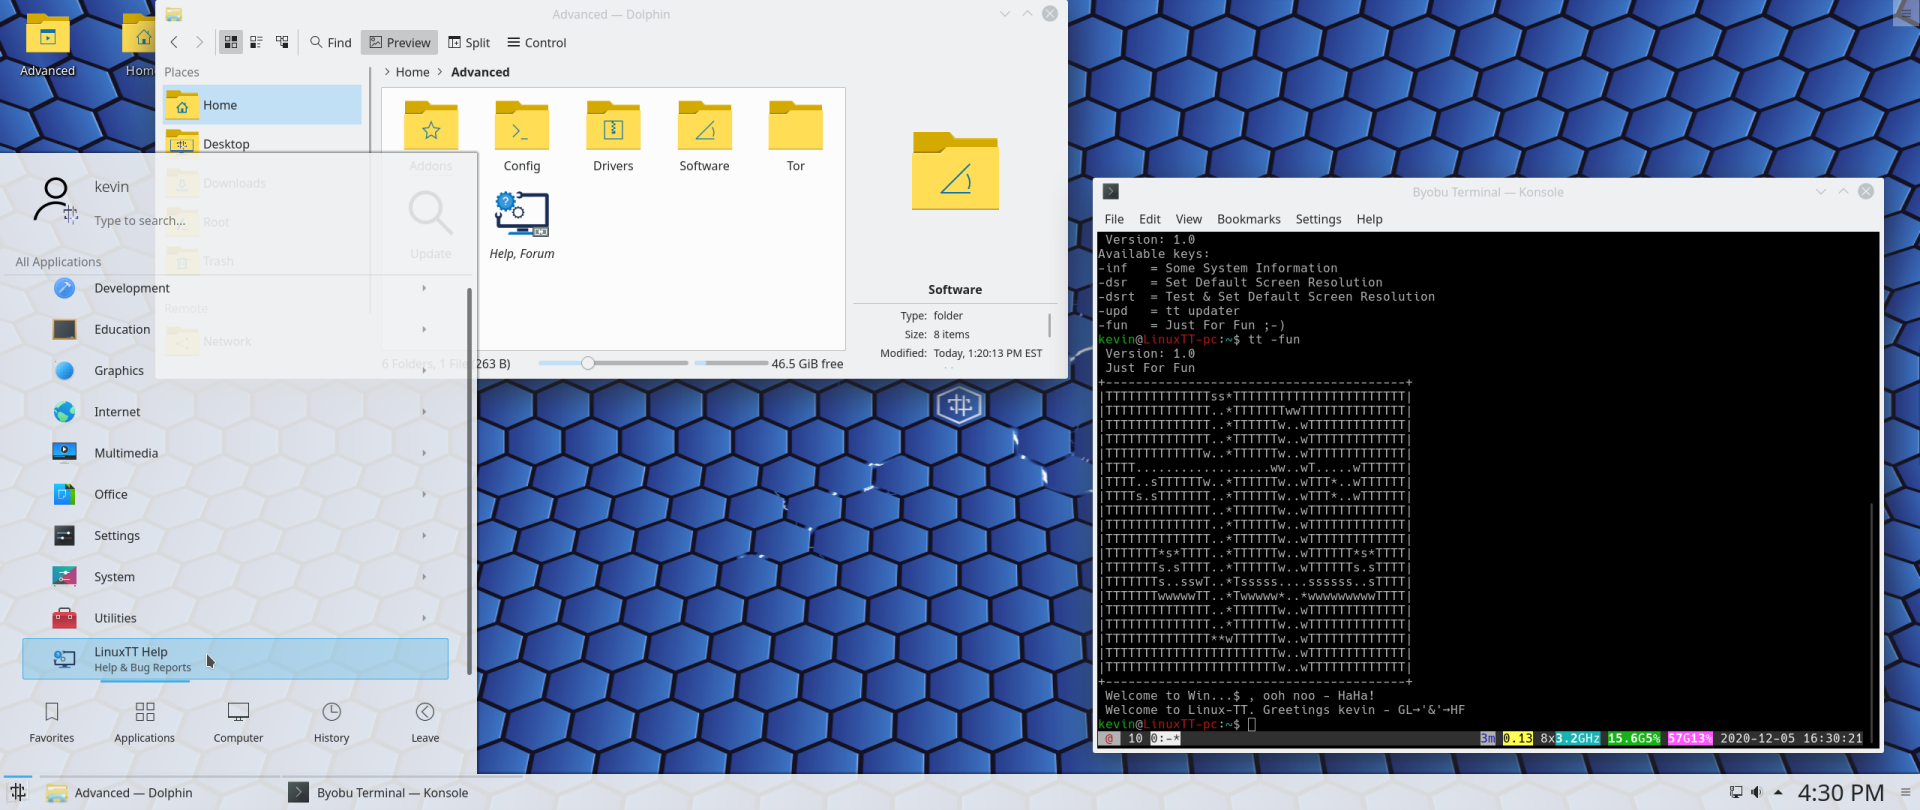The width and height of the screenshot is (1920, 810).
Task: Go back in Dolphin navigation
Action: coord(174,42)
